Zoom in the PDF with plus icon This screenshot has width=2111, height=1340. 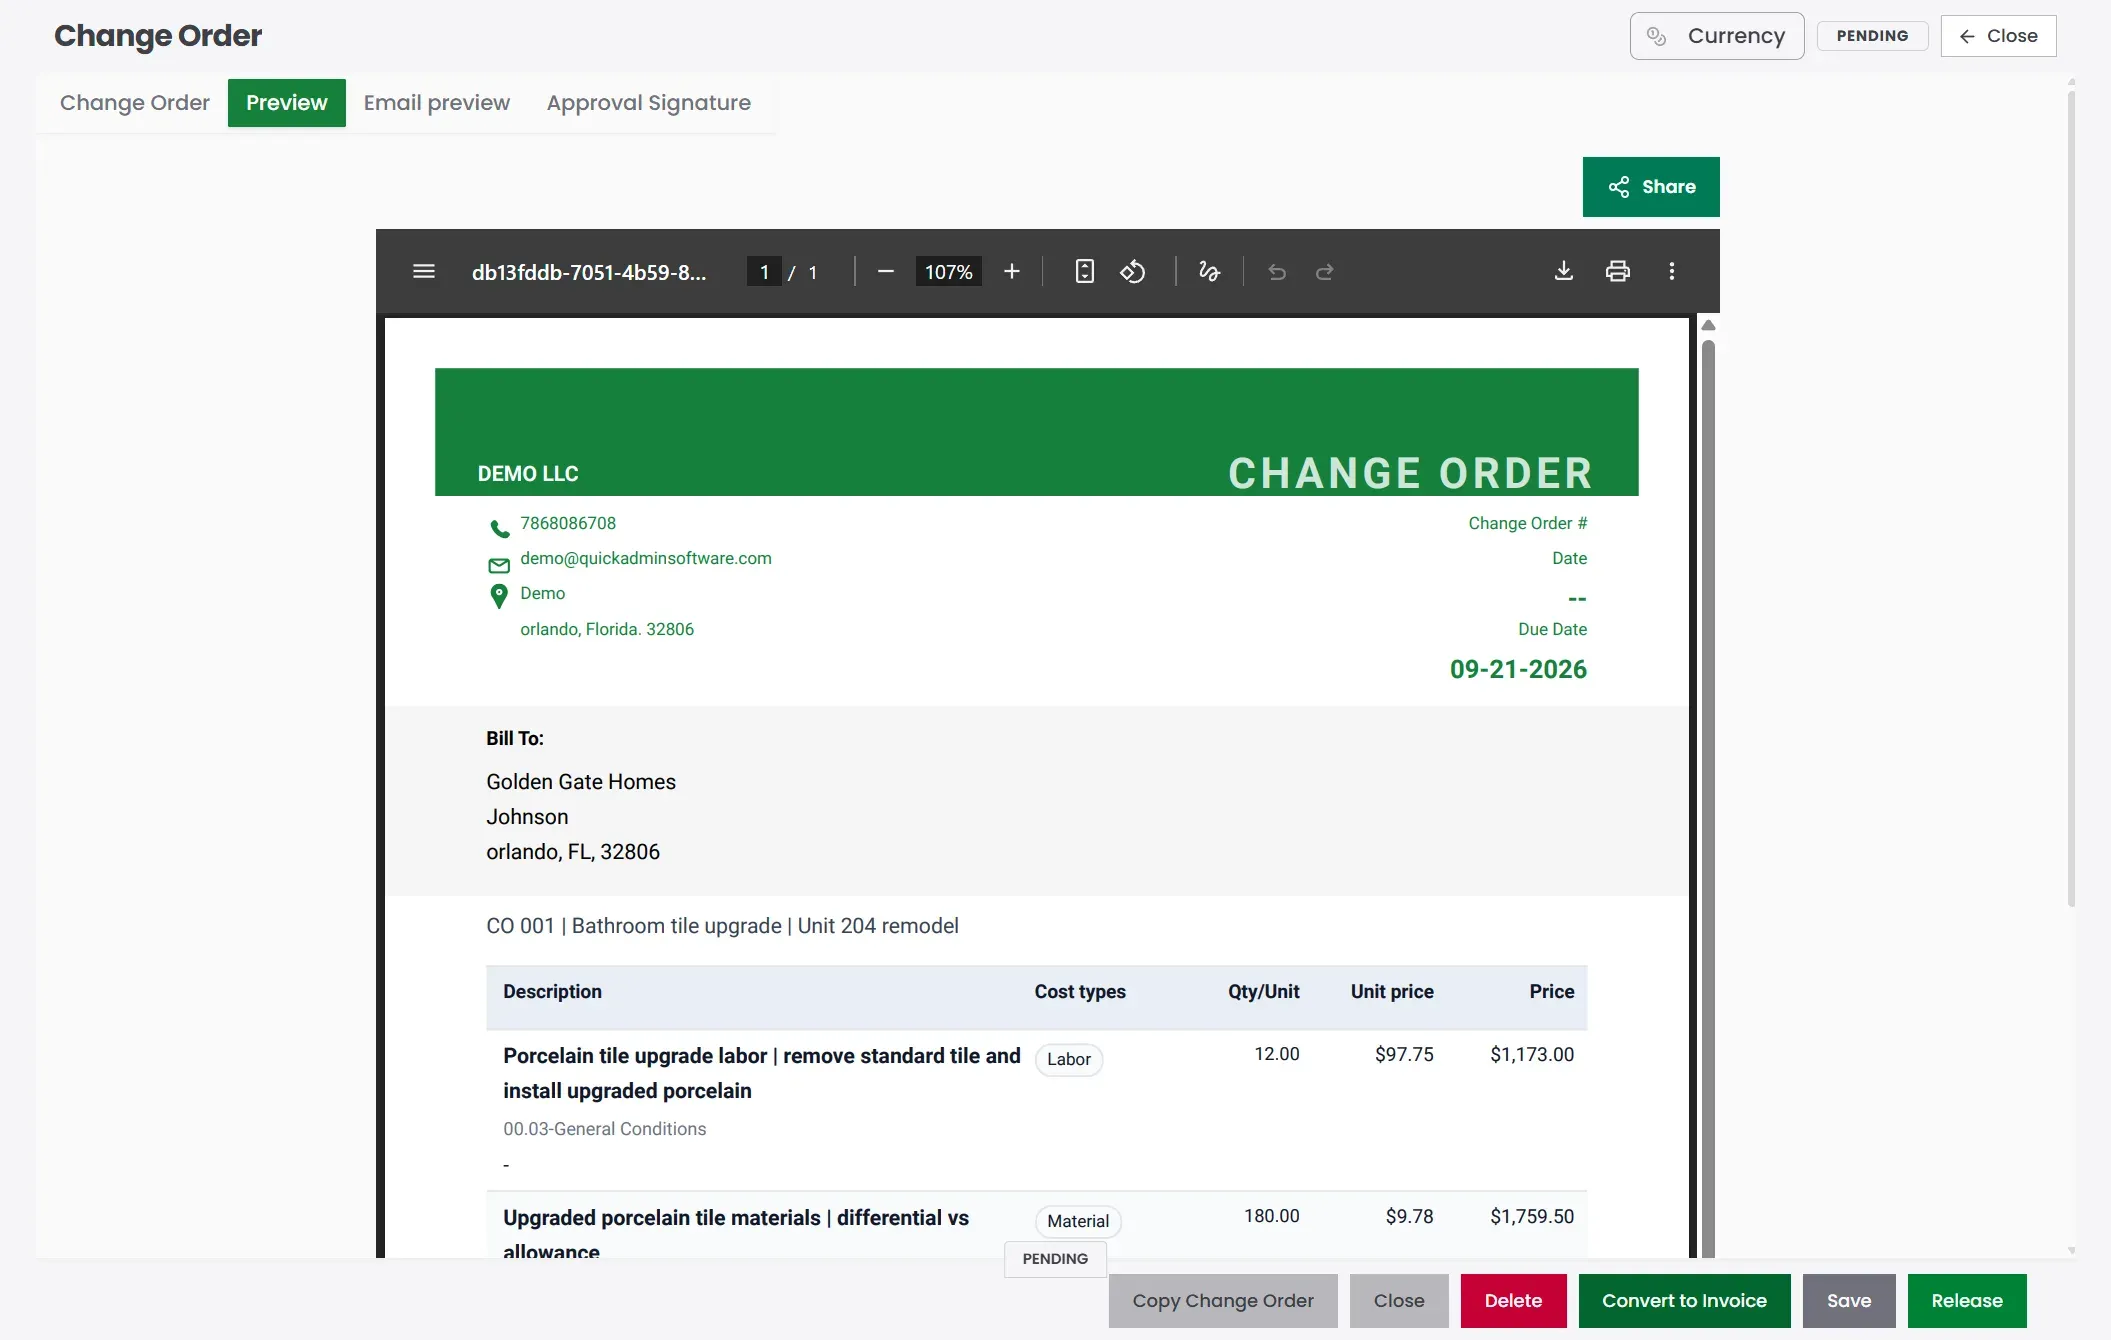[1011, 271]
